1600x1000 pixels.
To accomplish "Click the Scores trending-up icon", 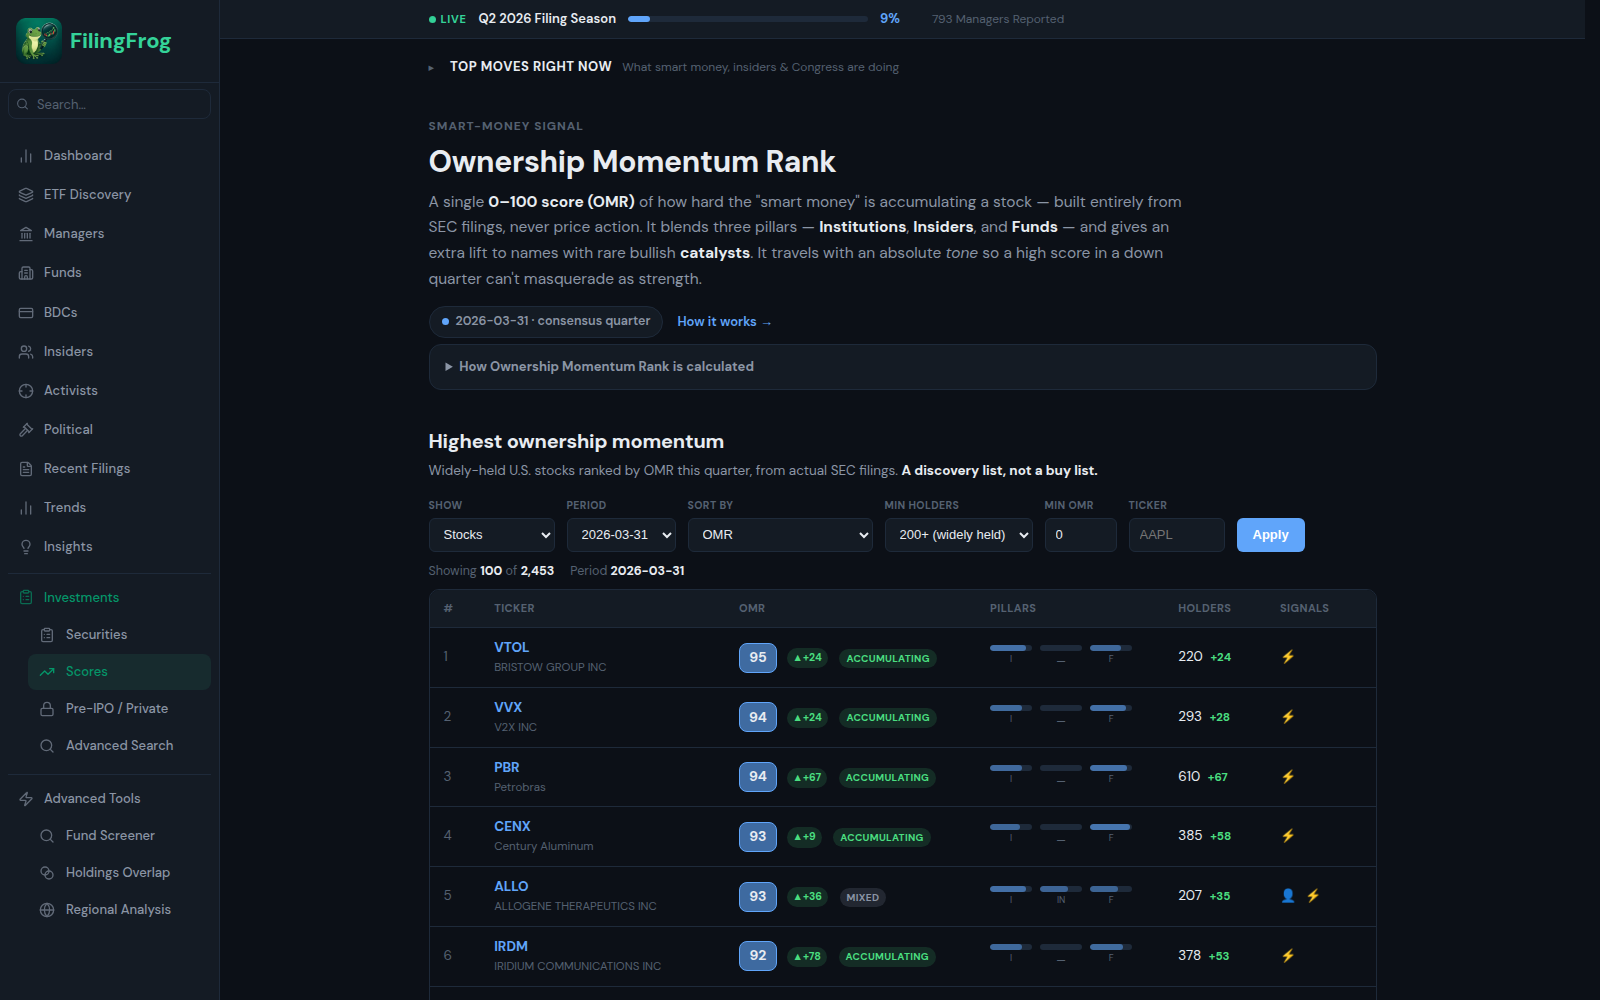I will pyautogui.click(x=47, y=672).
